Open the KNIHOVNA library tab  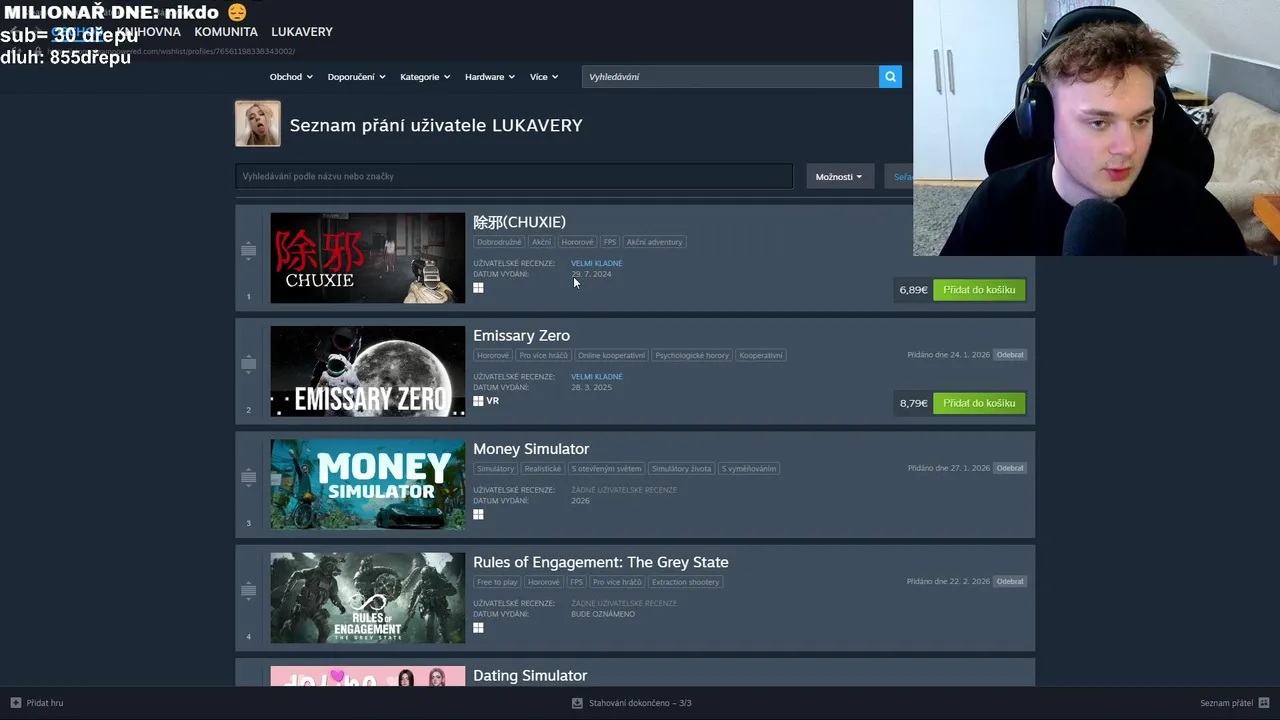[x=148, y=32]
